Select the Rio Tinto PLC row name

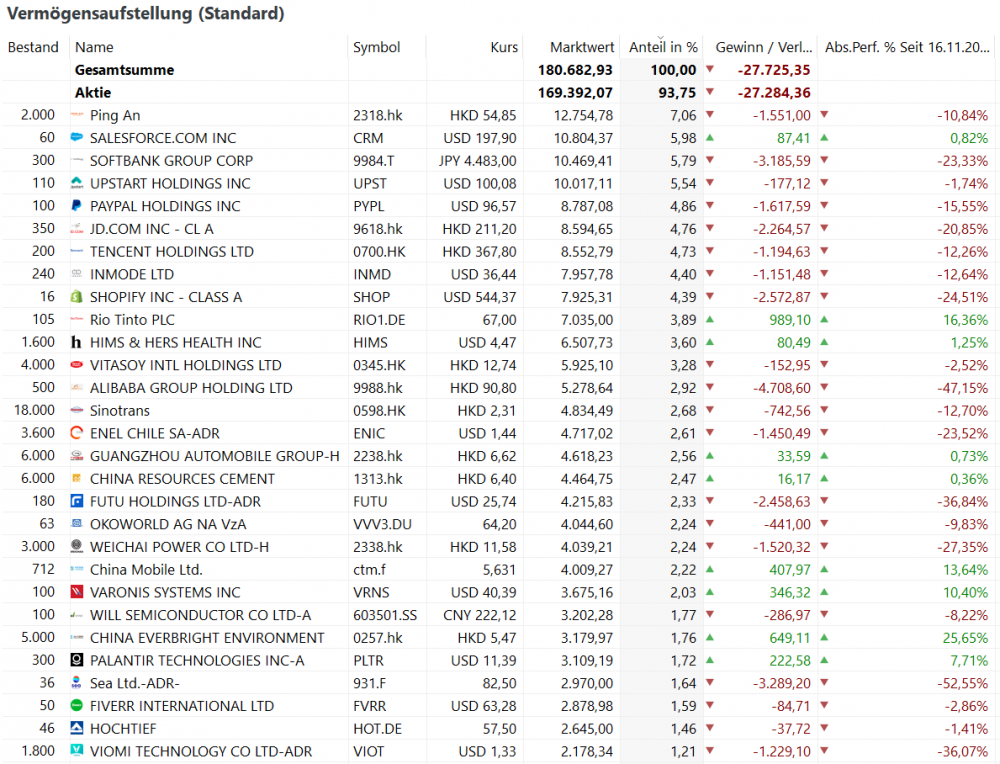pos(132,320)
